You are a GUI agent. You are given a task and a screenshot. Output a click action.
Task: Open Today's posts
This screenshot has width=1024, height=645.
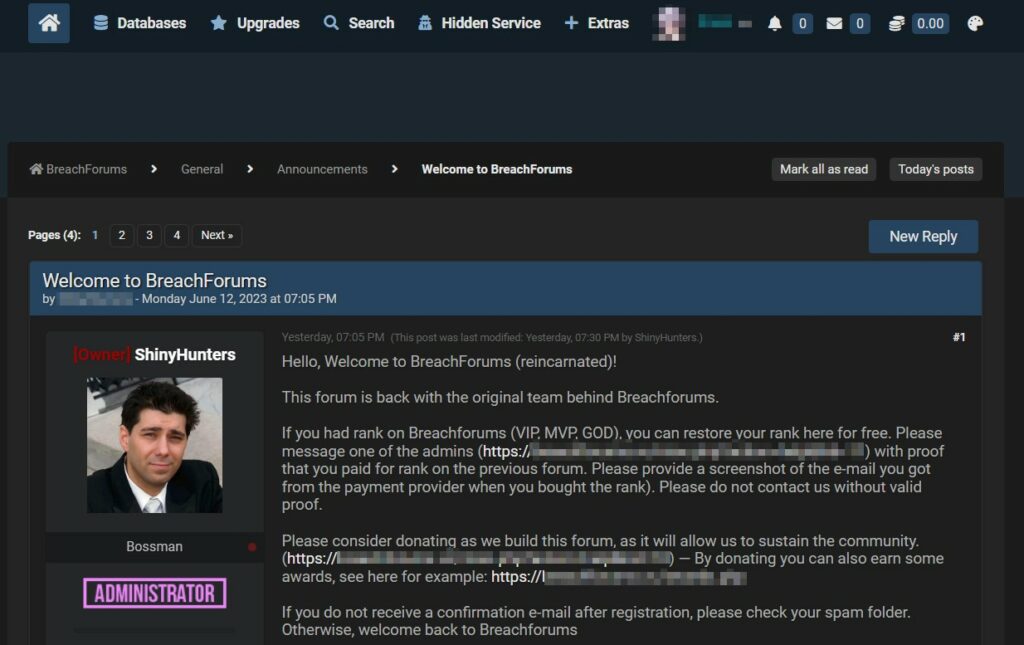[x=935, y=169]
